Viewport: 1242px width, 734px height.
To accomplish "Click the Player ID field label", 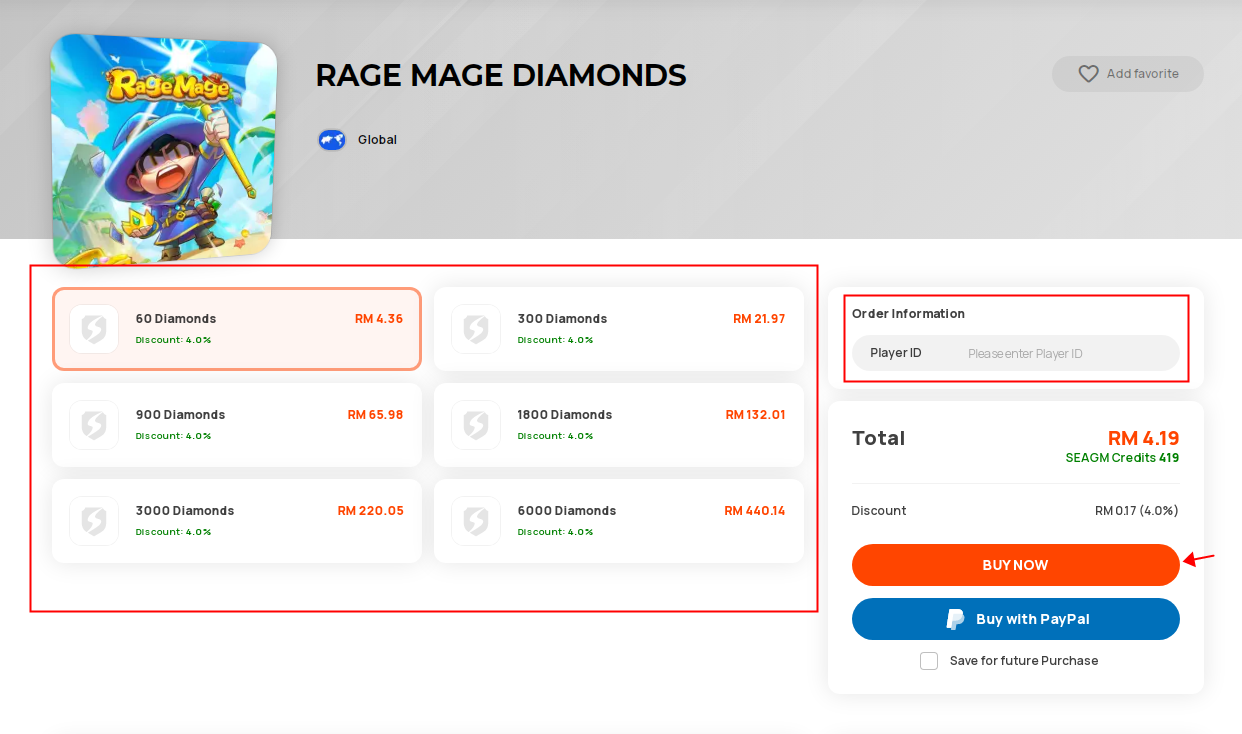I will pos(896,353).
